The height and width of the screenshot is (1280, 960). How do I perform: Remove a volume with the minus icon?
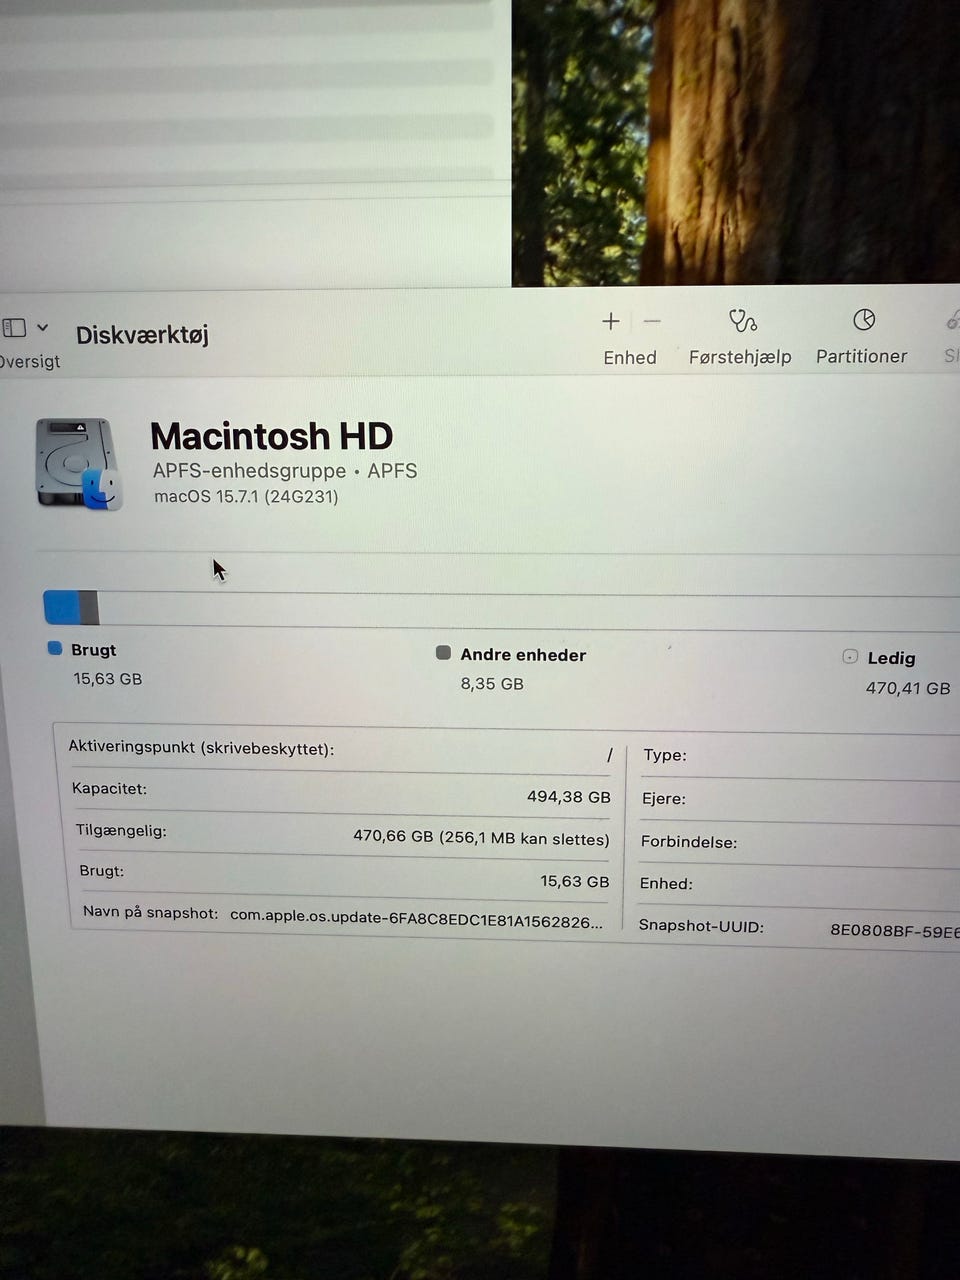point(652,321)
